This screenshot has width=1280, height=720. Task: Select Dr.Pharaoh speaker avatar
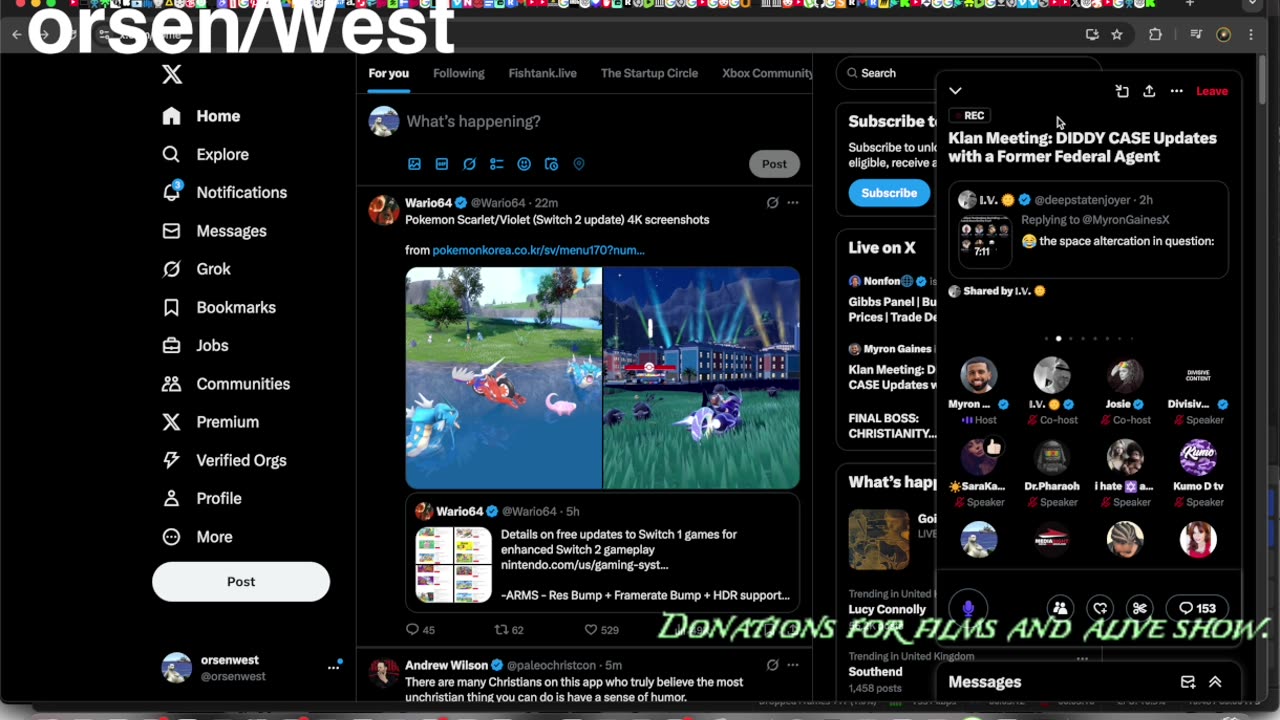click(x=1052, y=457)
